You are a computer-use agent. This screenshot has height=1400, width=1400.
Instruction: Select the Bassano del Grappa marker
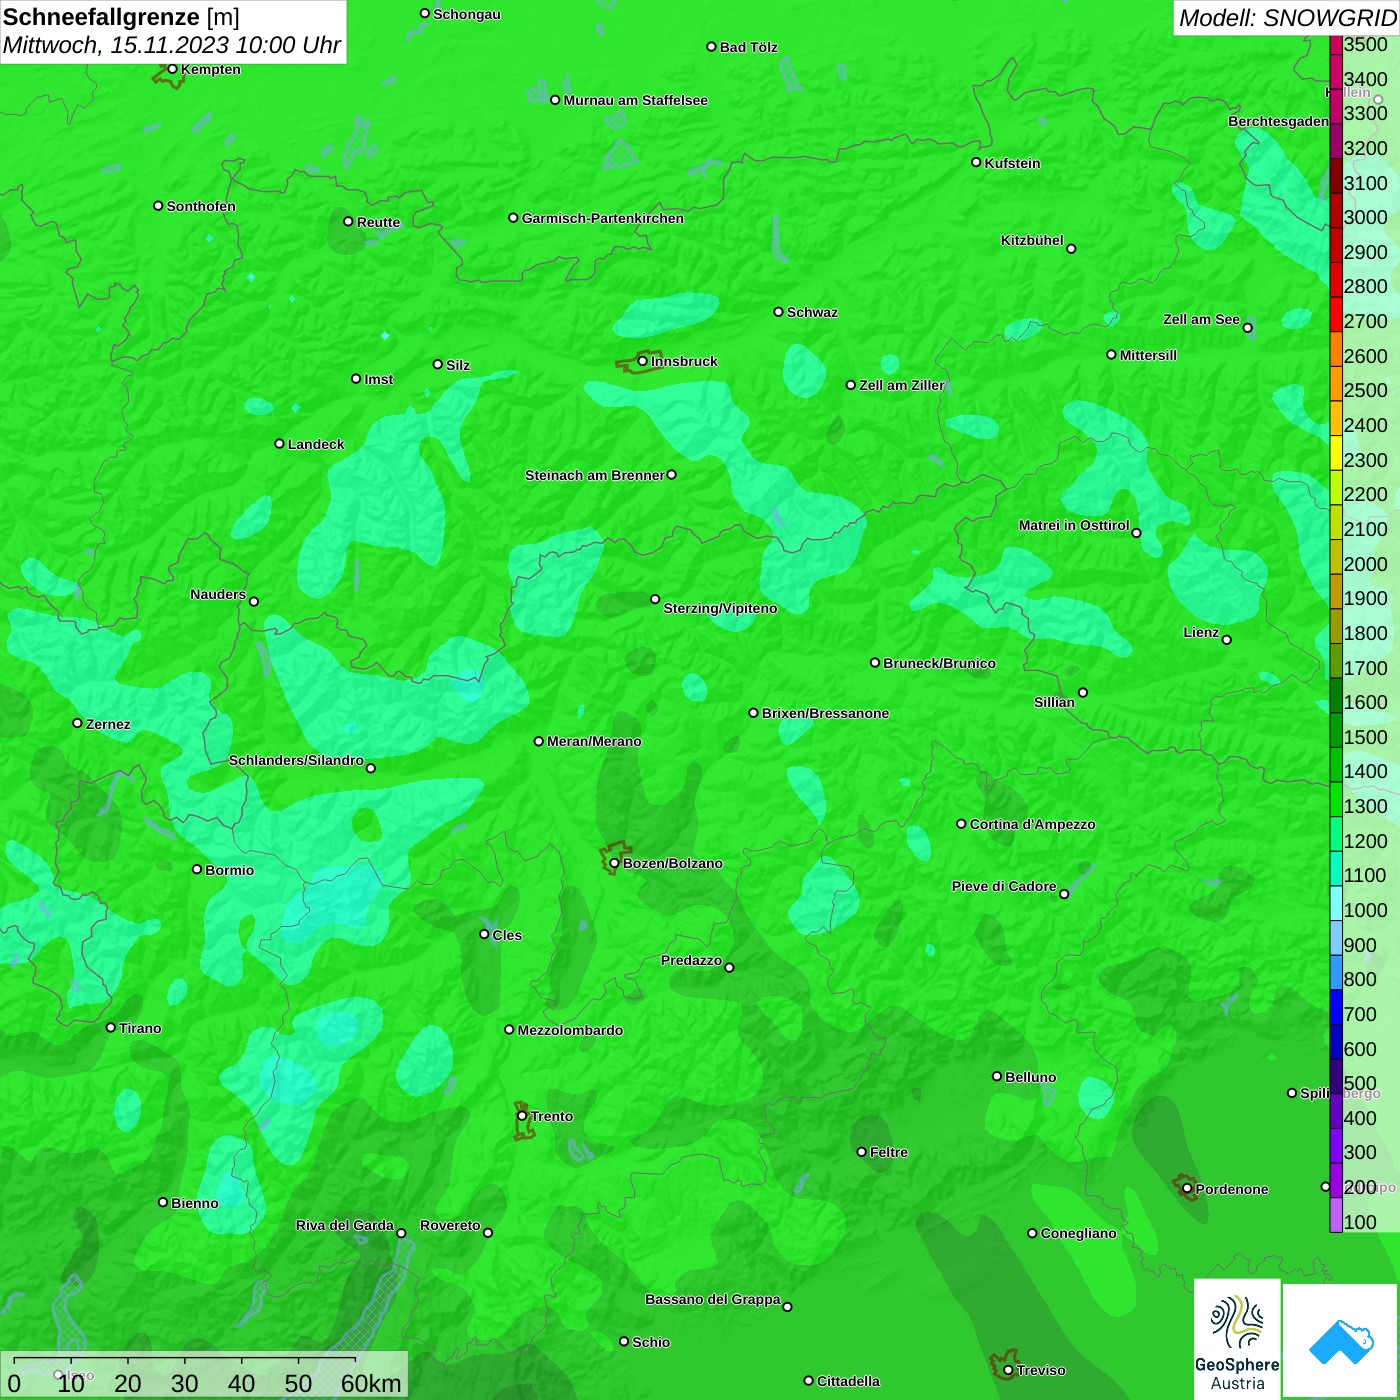click(787, 1306)
